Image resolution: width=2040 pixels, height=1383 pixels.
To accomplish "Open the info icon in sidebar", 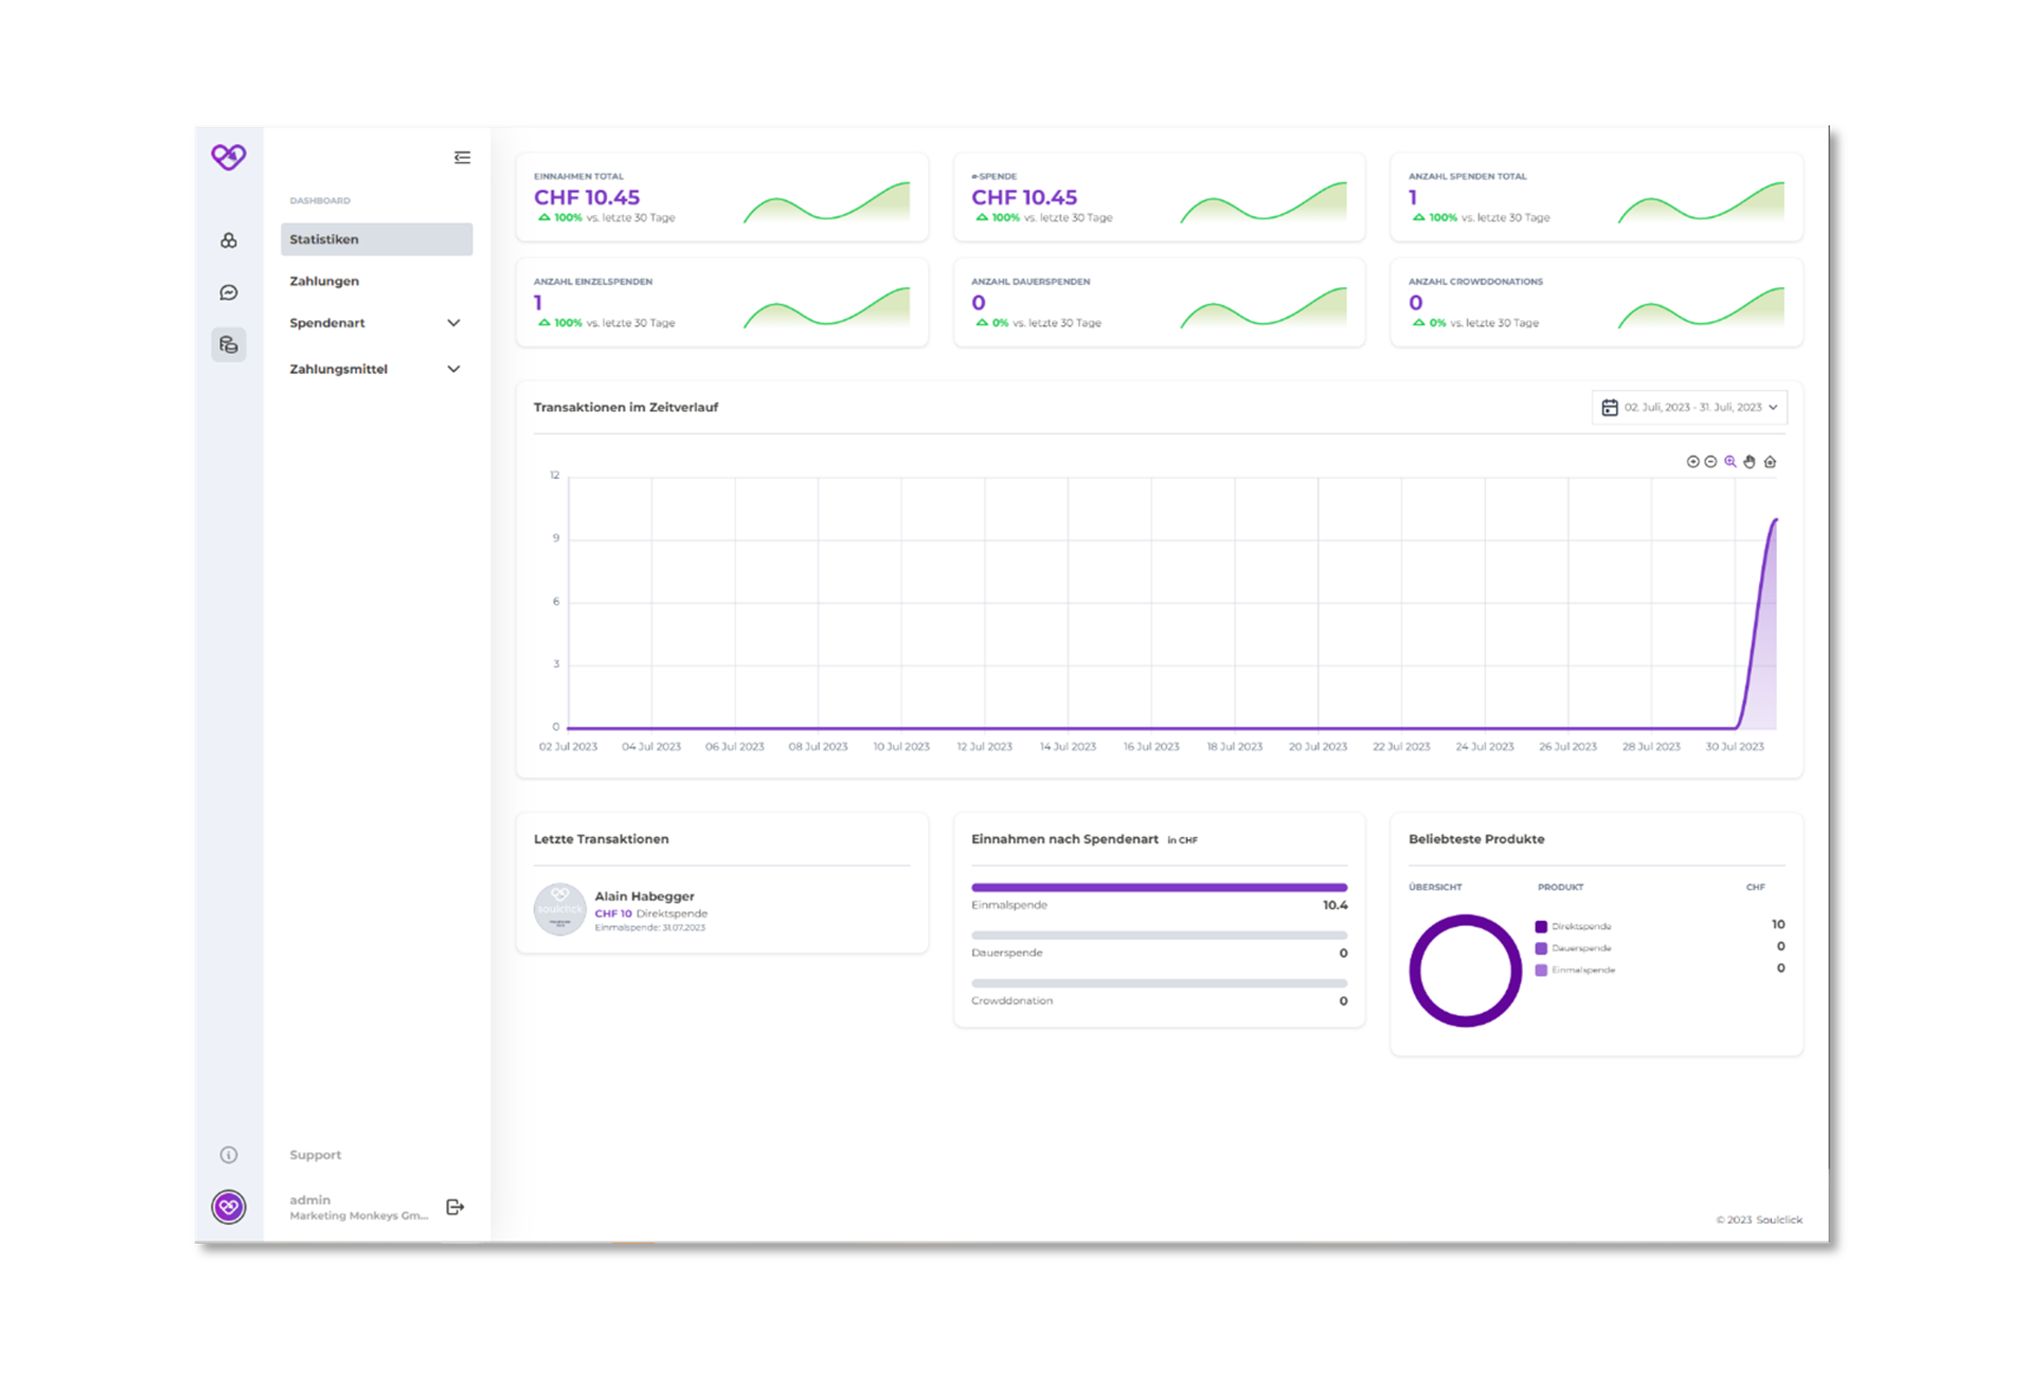I will point(229,1155).
